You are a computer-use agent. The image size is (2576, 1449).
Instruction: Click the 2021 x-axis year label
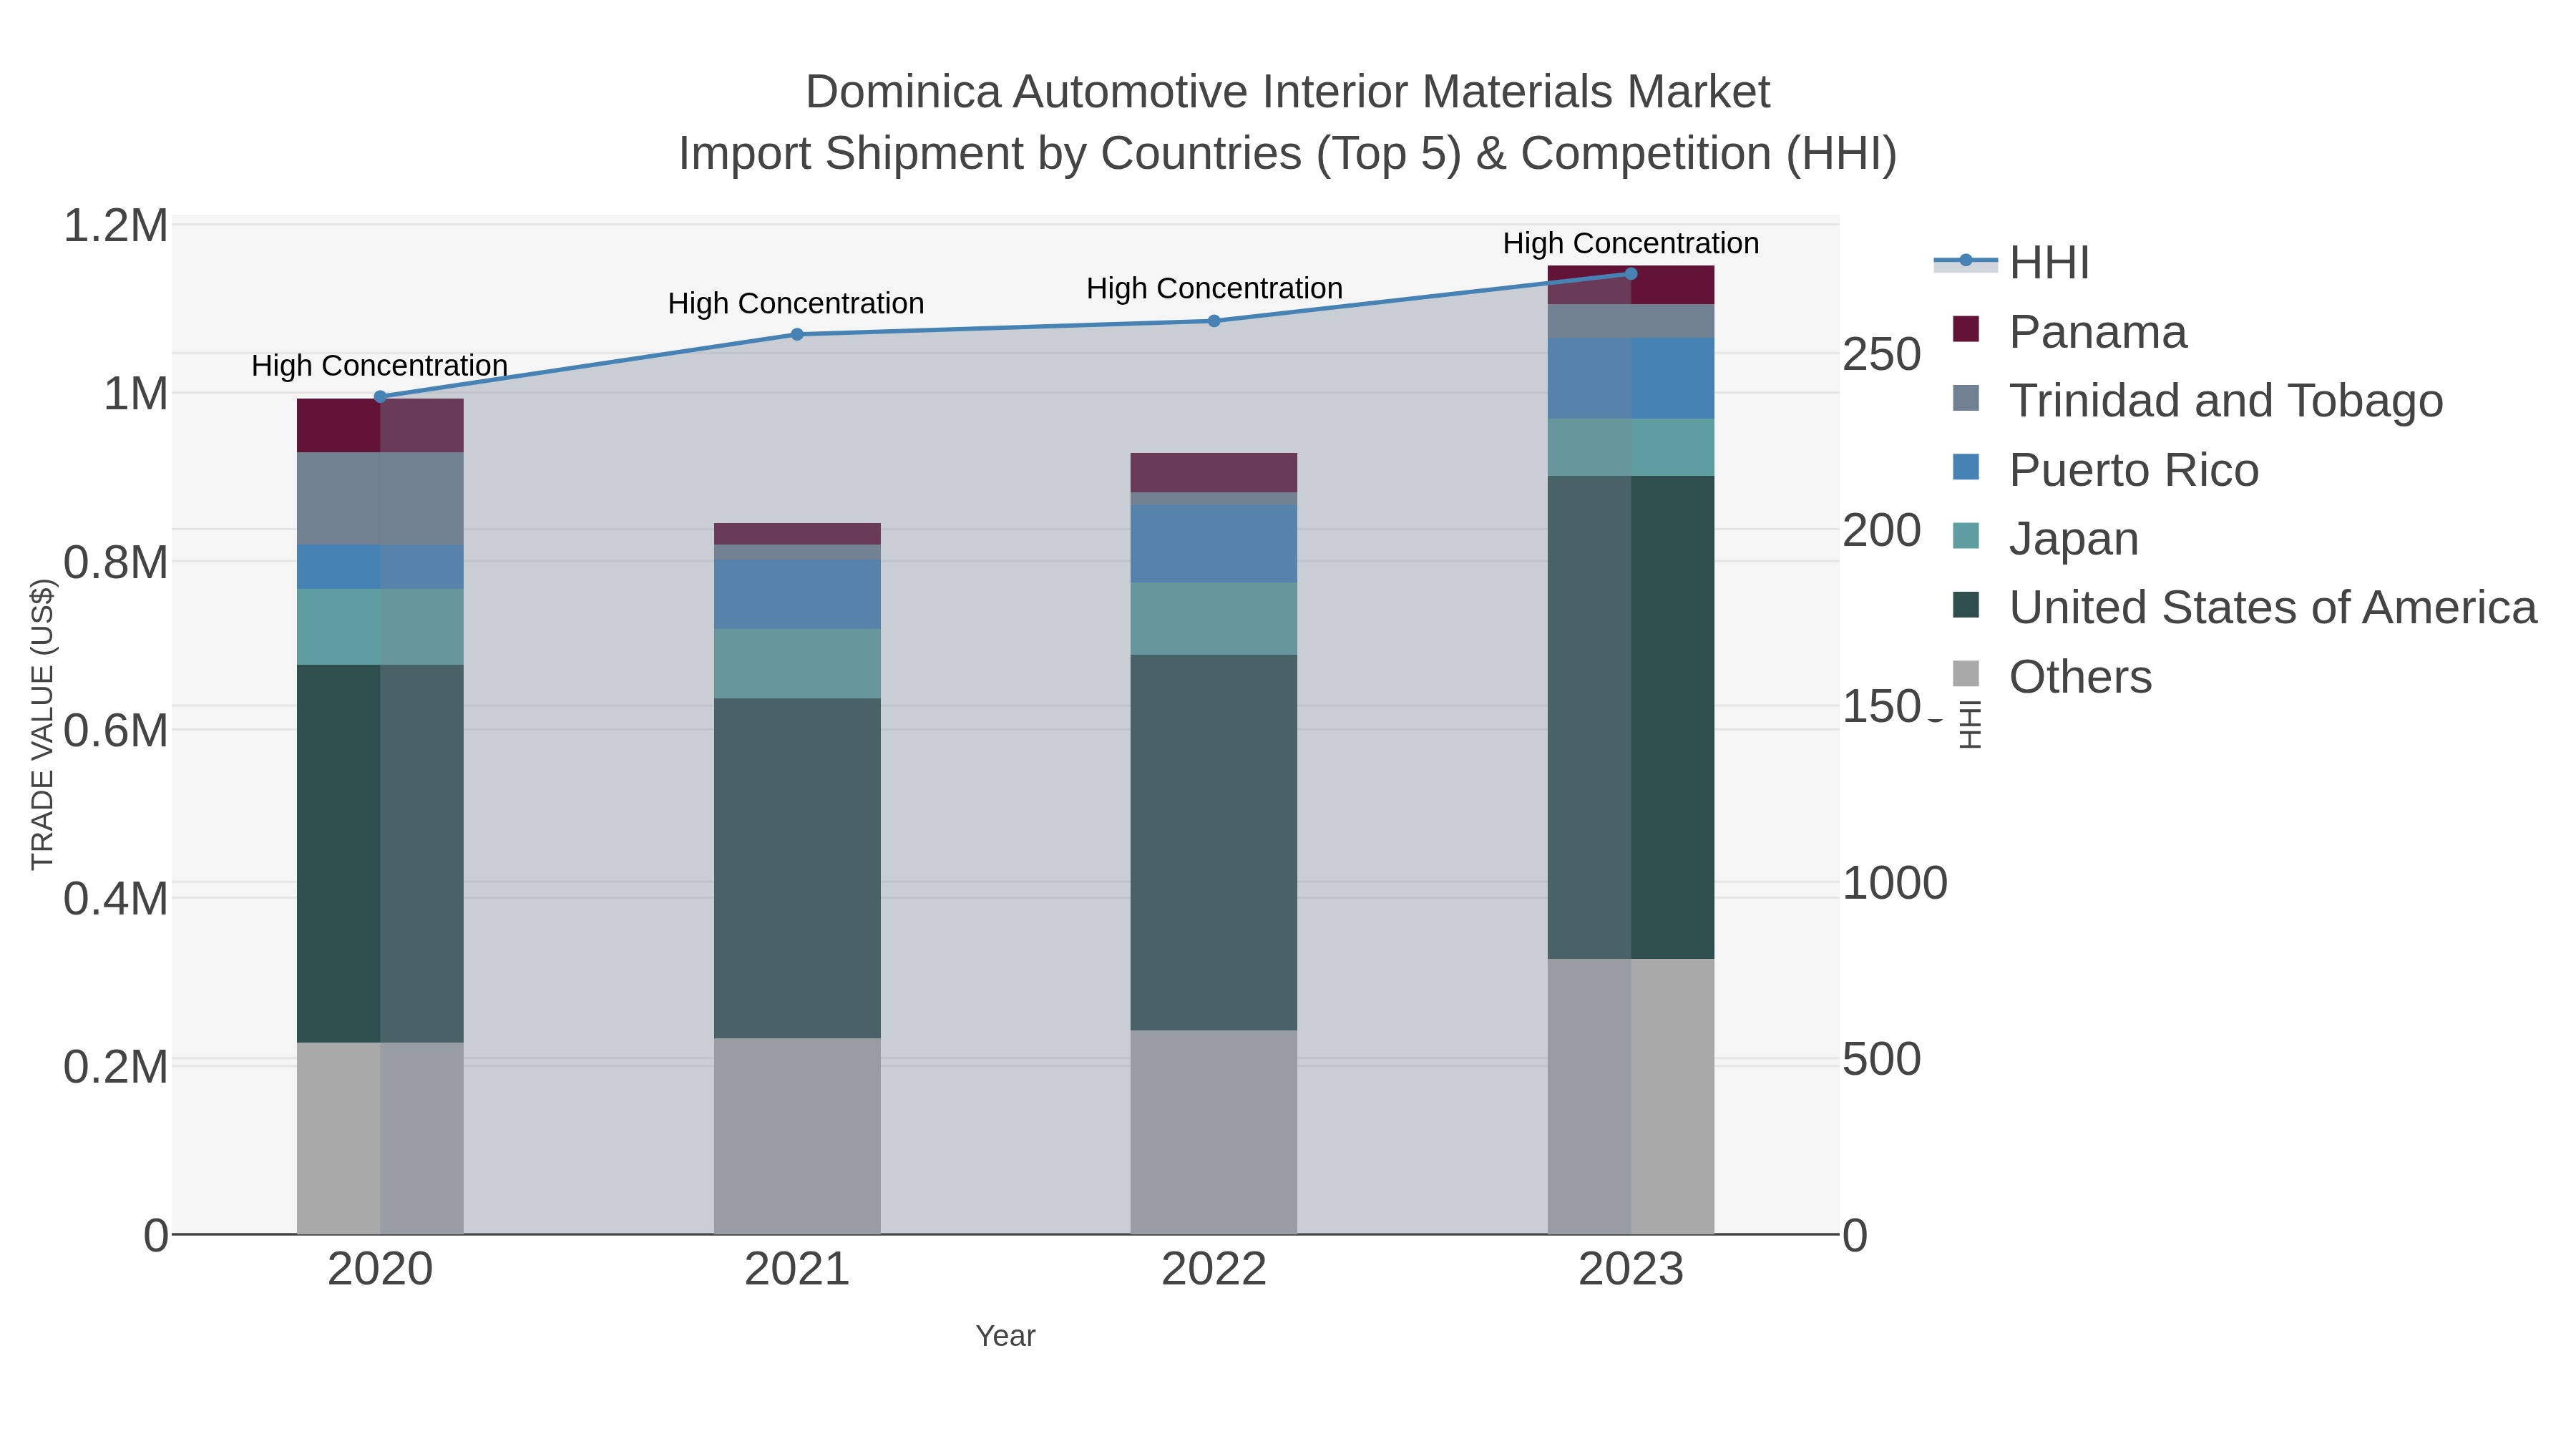pos(797,1270)
